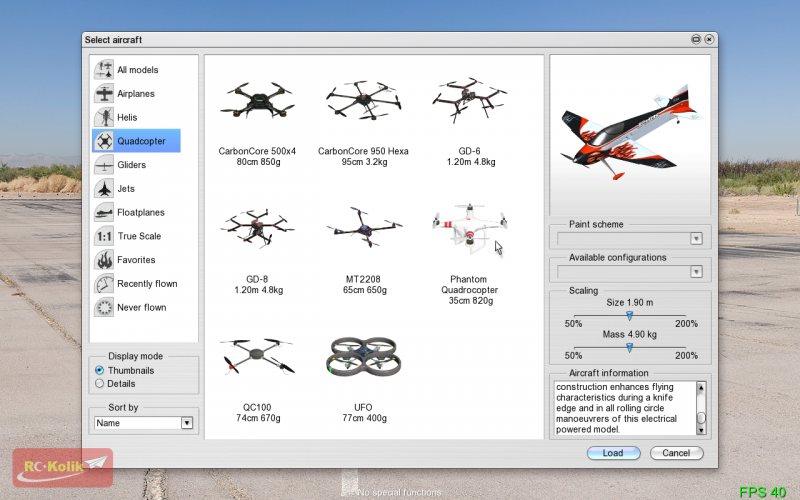Screen dimensions: 800x500
Task: Click the Never flown label text
Action: coord(142,307)
